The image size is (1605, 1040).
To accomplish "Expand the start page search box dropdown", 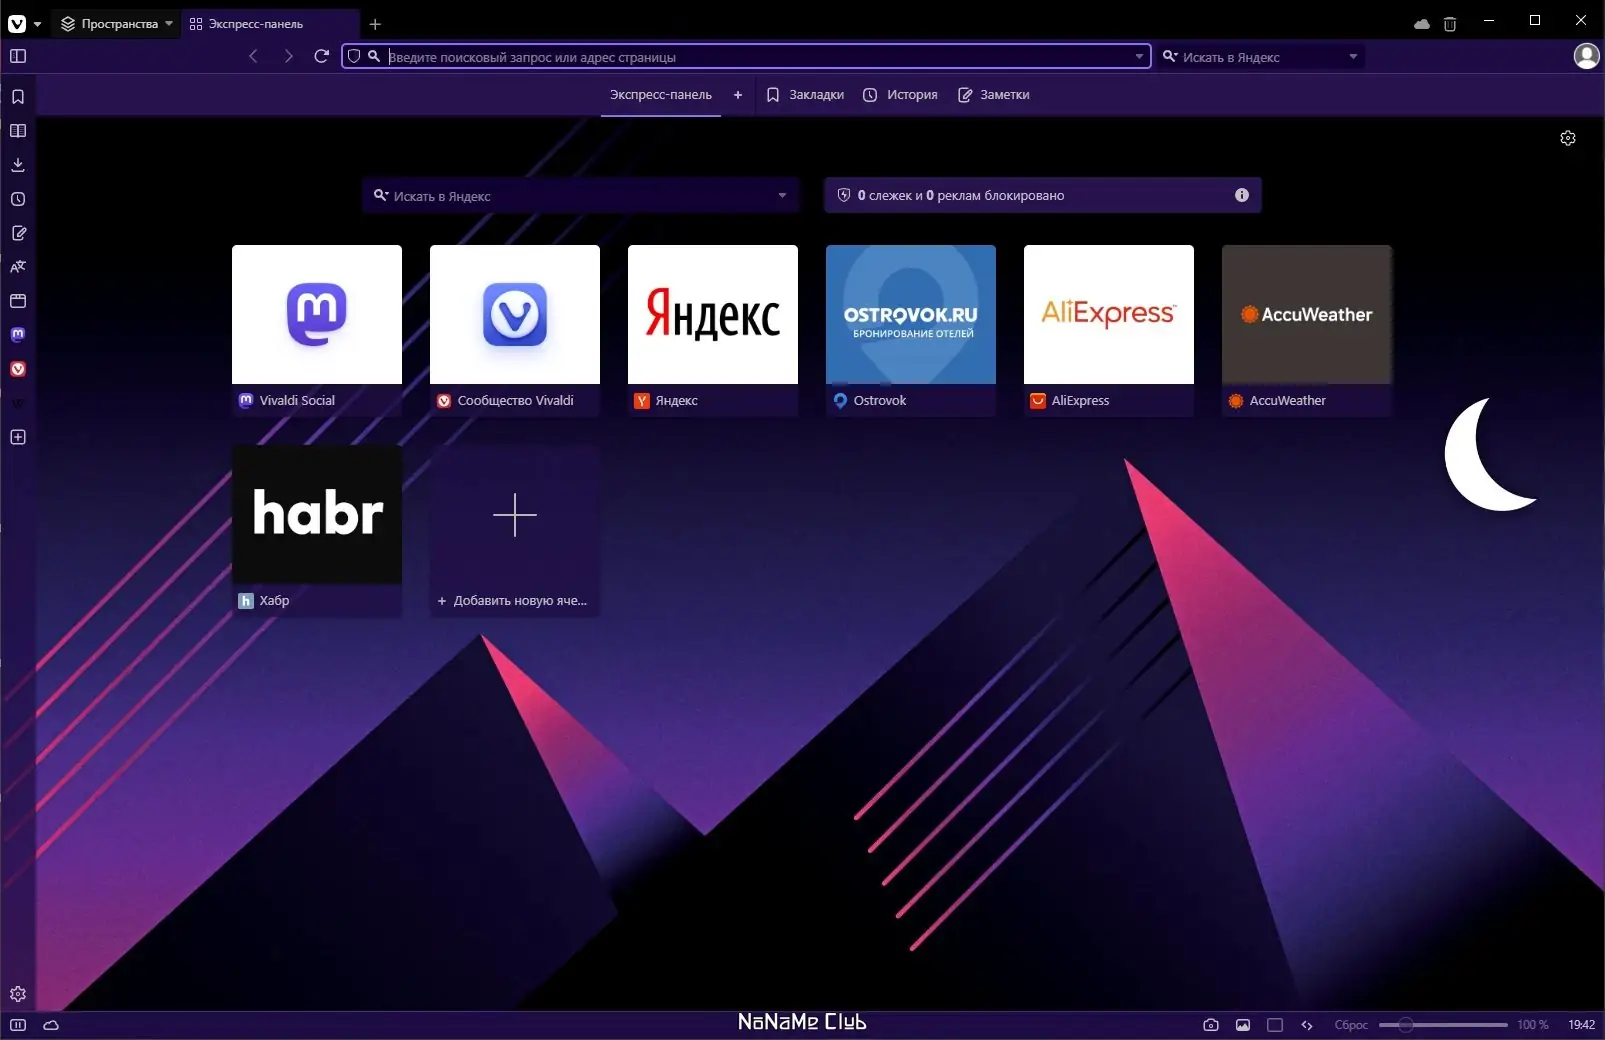I will [782, 196].
